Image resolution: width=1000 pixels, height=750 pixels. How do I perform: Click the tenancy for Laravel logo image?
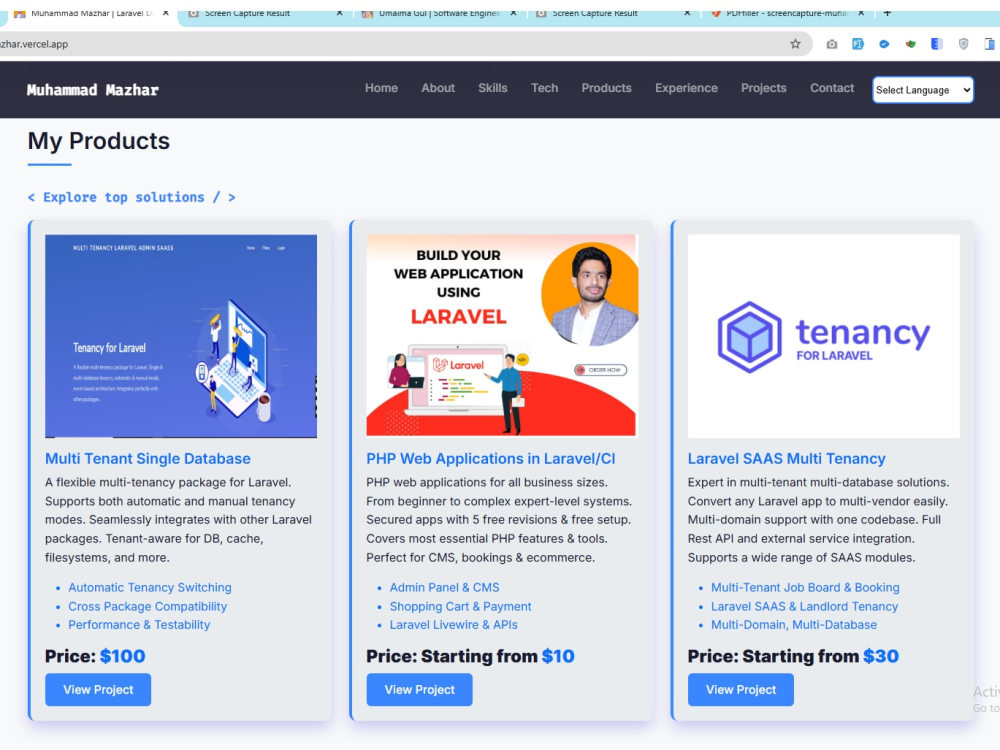[823, 336]
